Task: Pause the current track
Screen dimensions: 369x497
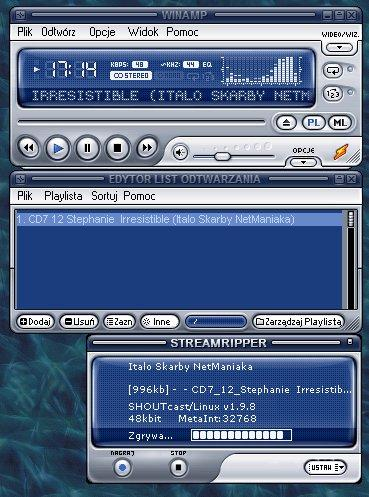Action: pyautogui.click(x=87, y=148)
